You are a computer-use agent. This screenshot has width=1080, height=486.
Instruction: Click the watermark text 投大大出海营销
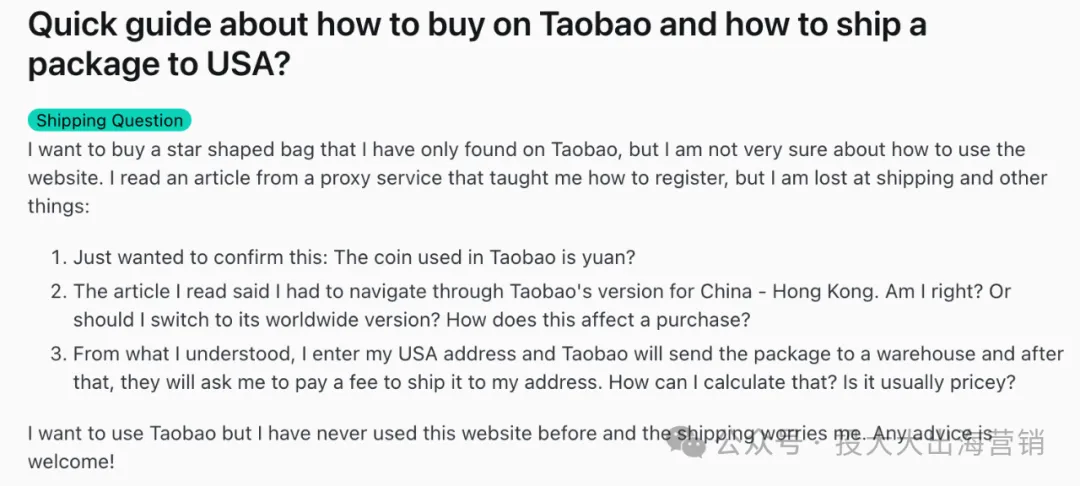(x=940, y=444)
